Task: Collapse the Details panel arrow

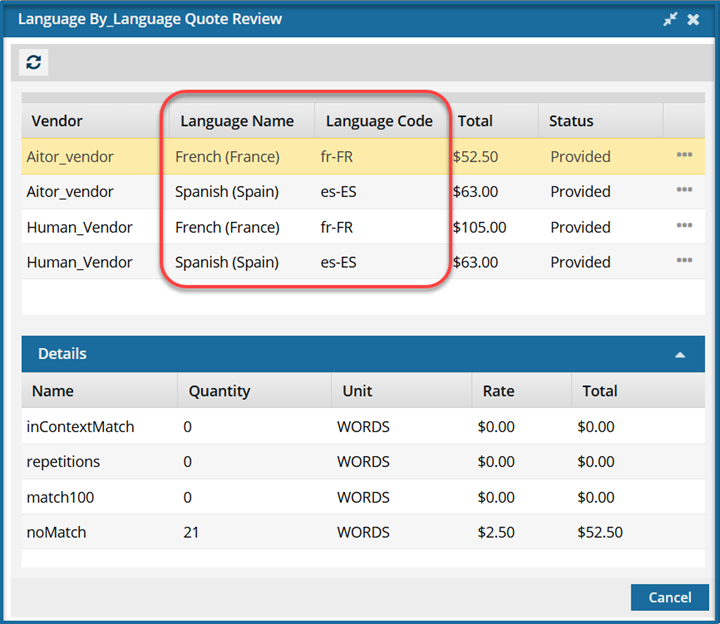Action: [680, 354]
